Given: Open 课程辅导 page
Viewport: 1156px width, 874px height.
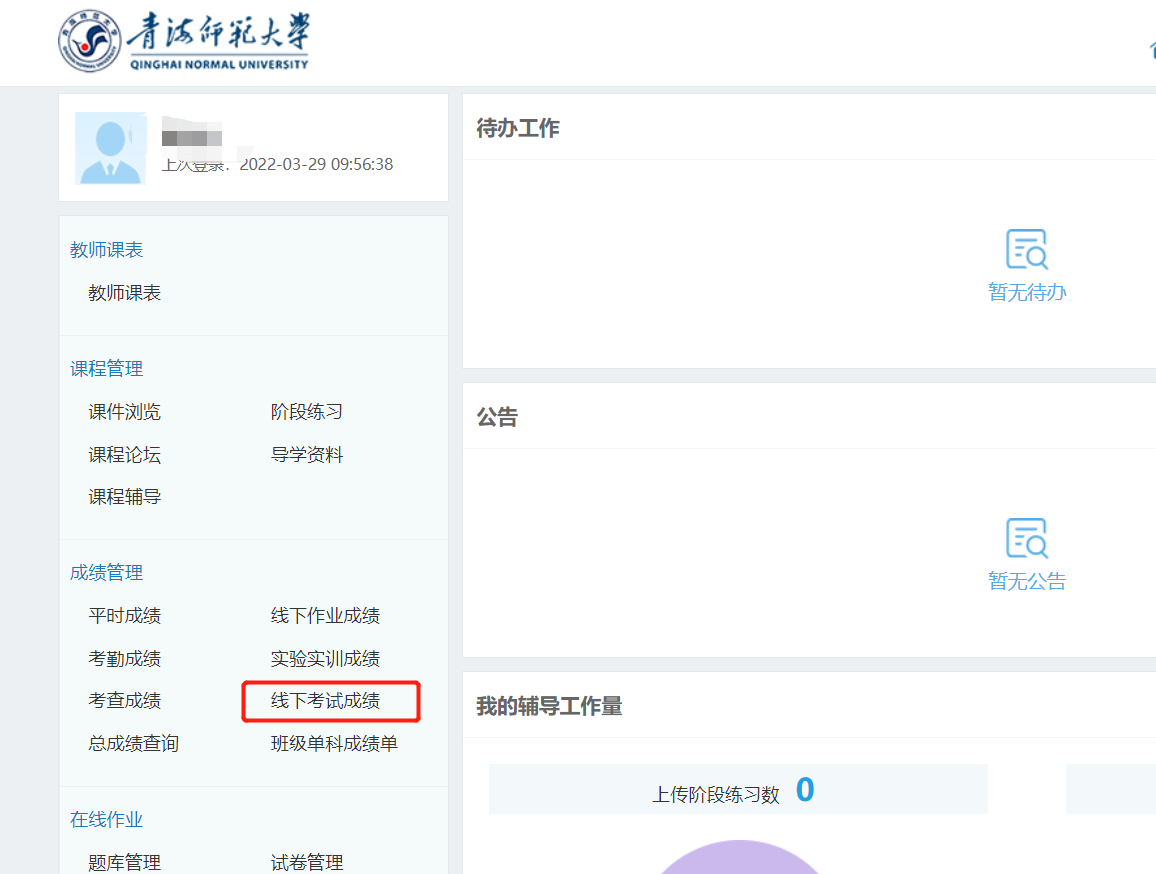Looking at the screenshot, I should click(124, 497).
